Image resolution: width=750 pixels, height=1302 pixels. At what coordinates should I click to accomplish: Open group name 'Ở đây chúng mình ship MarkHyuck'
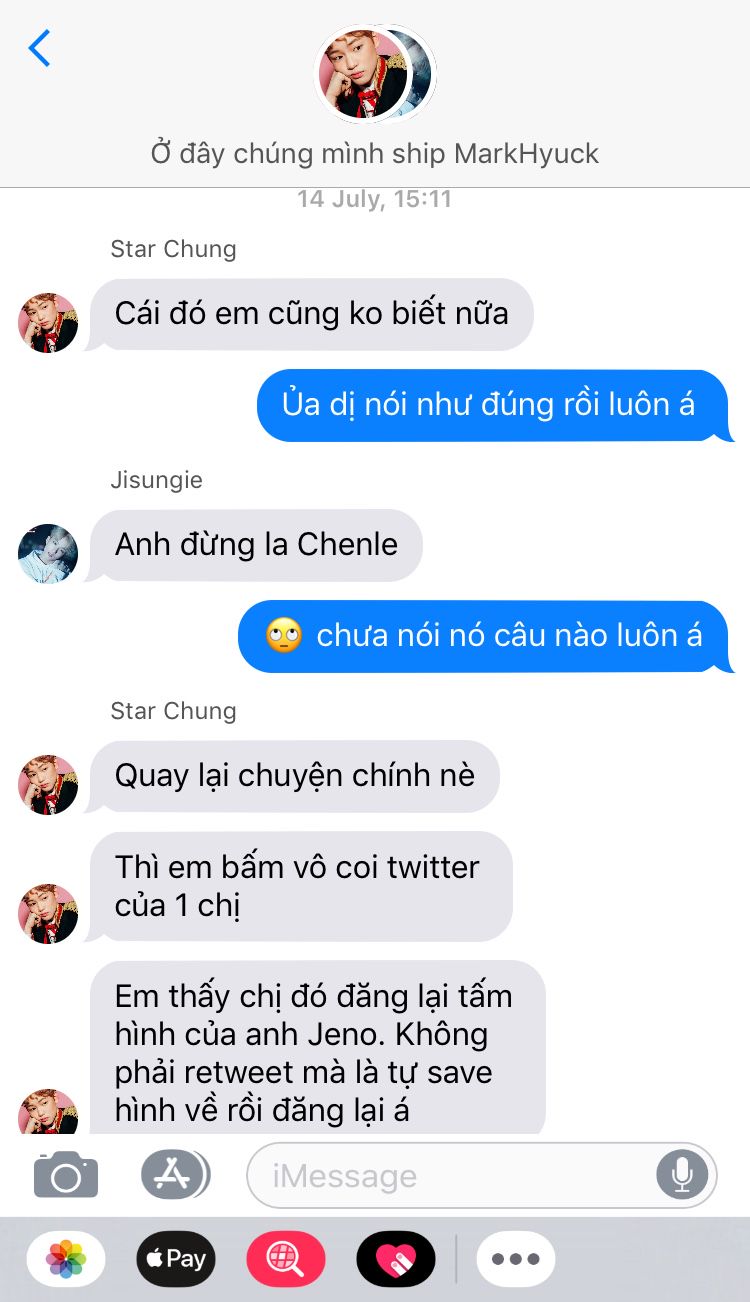[x=375, y=154]
